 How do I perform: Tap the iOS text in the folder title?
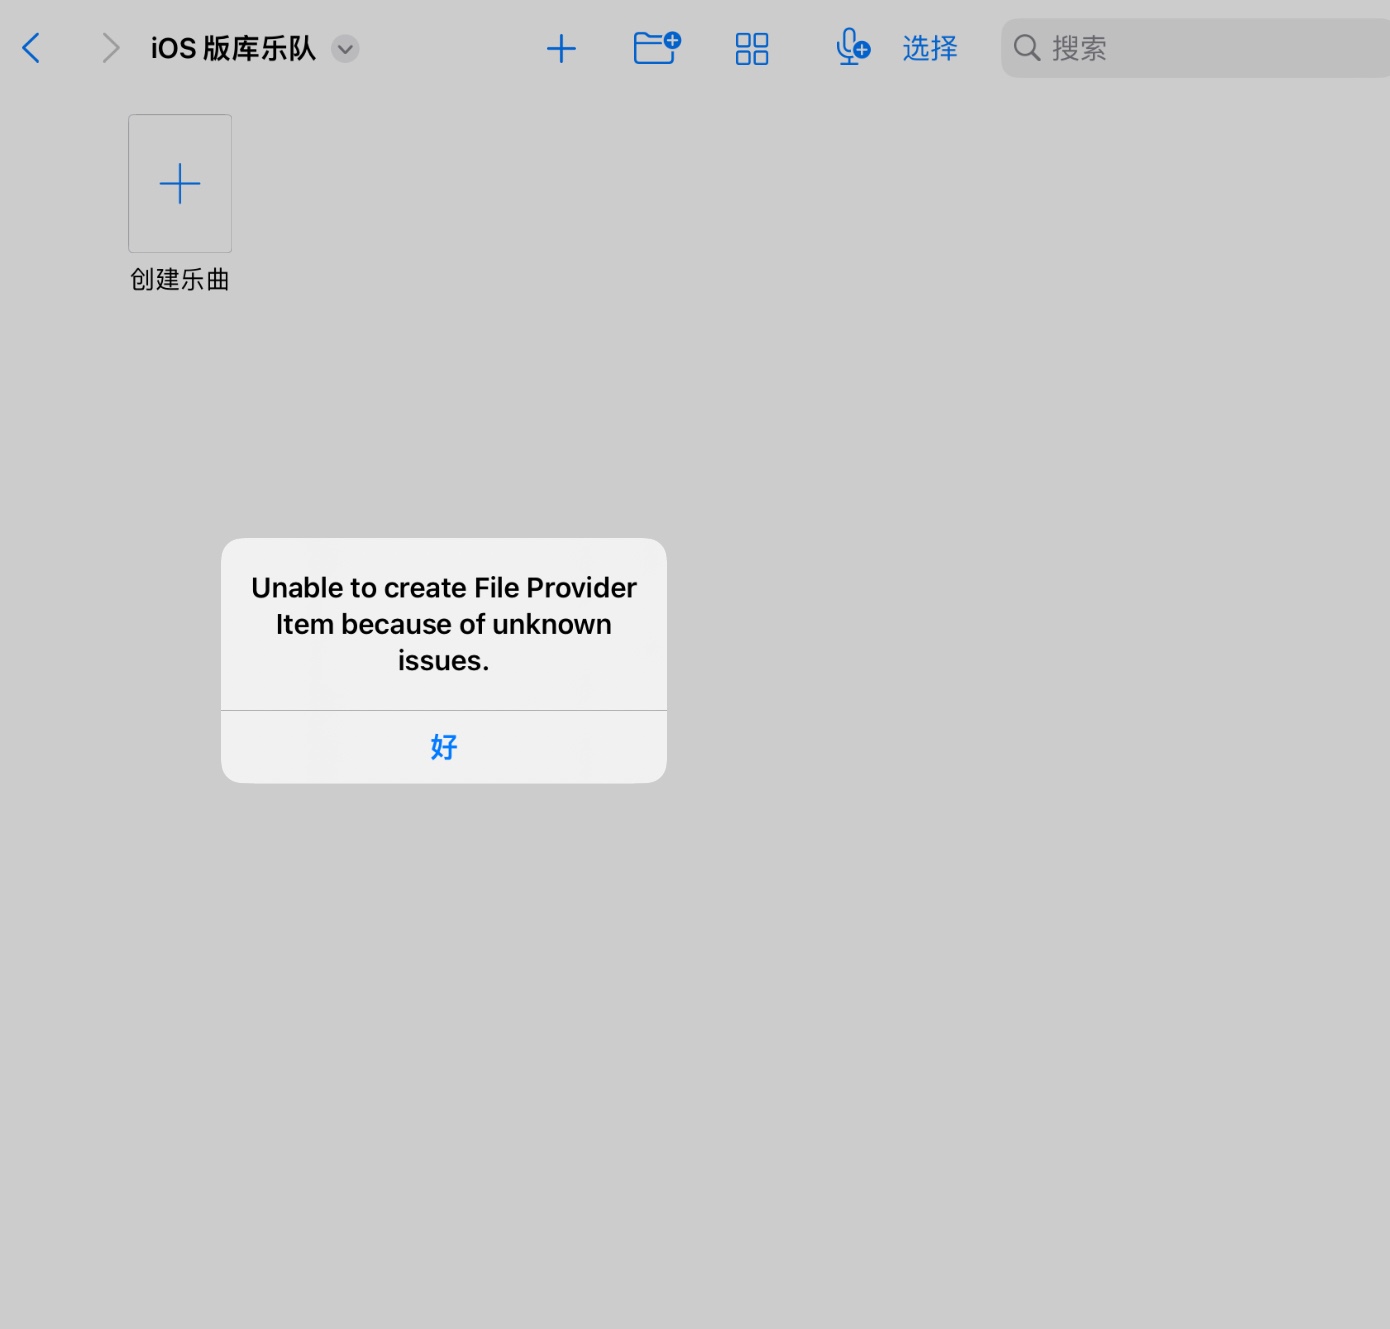point(173,48)
